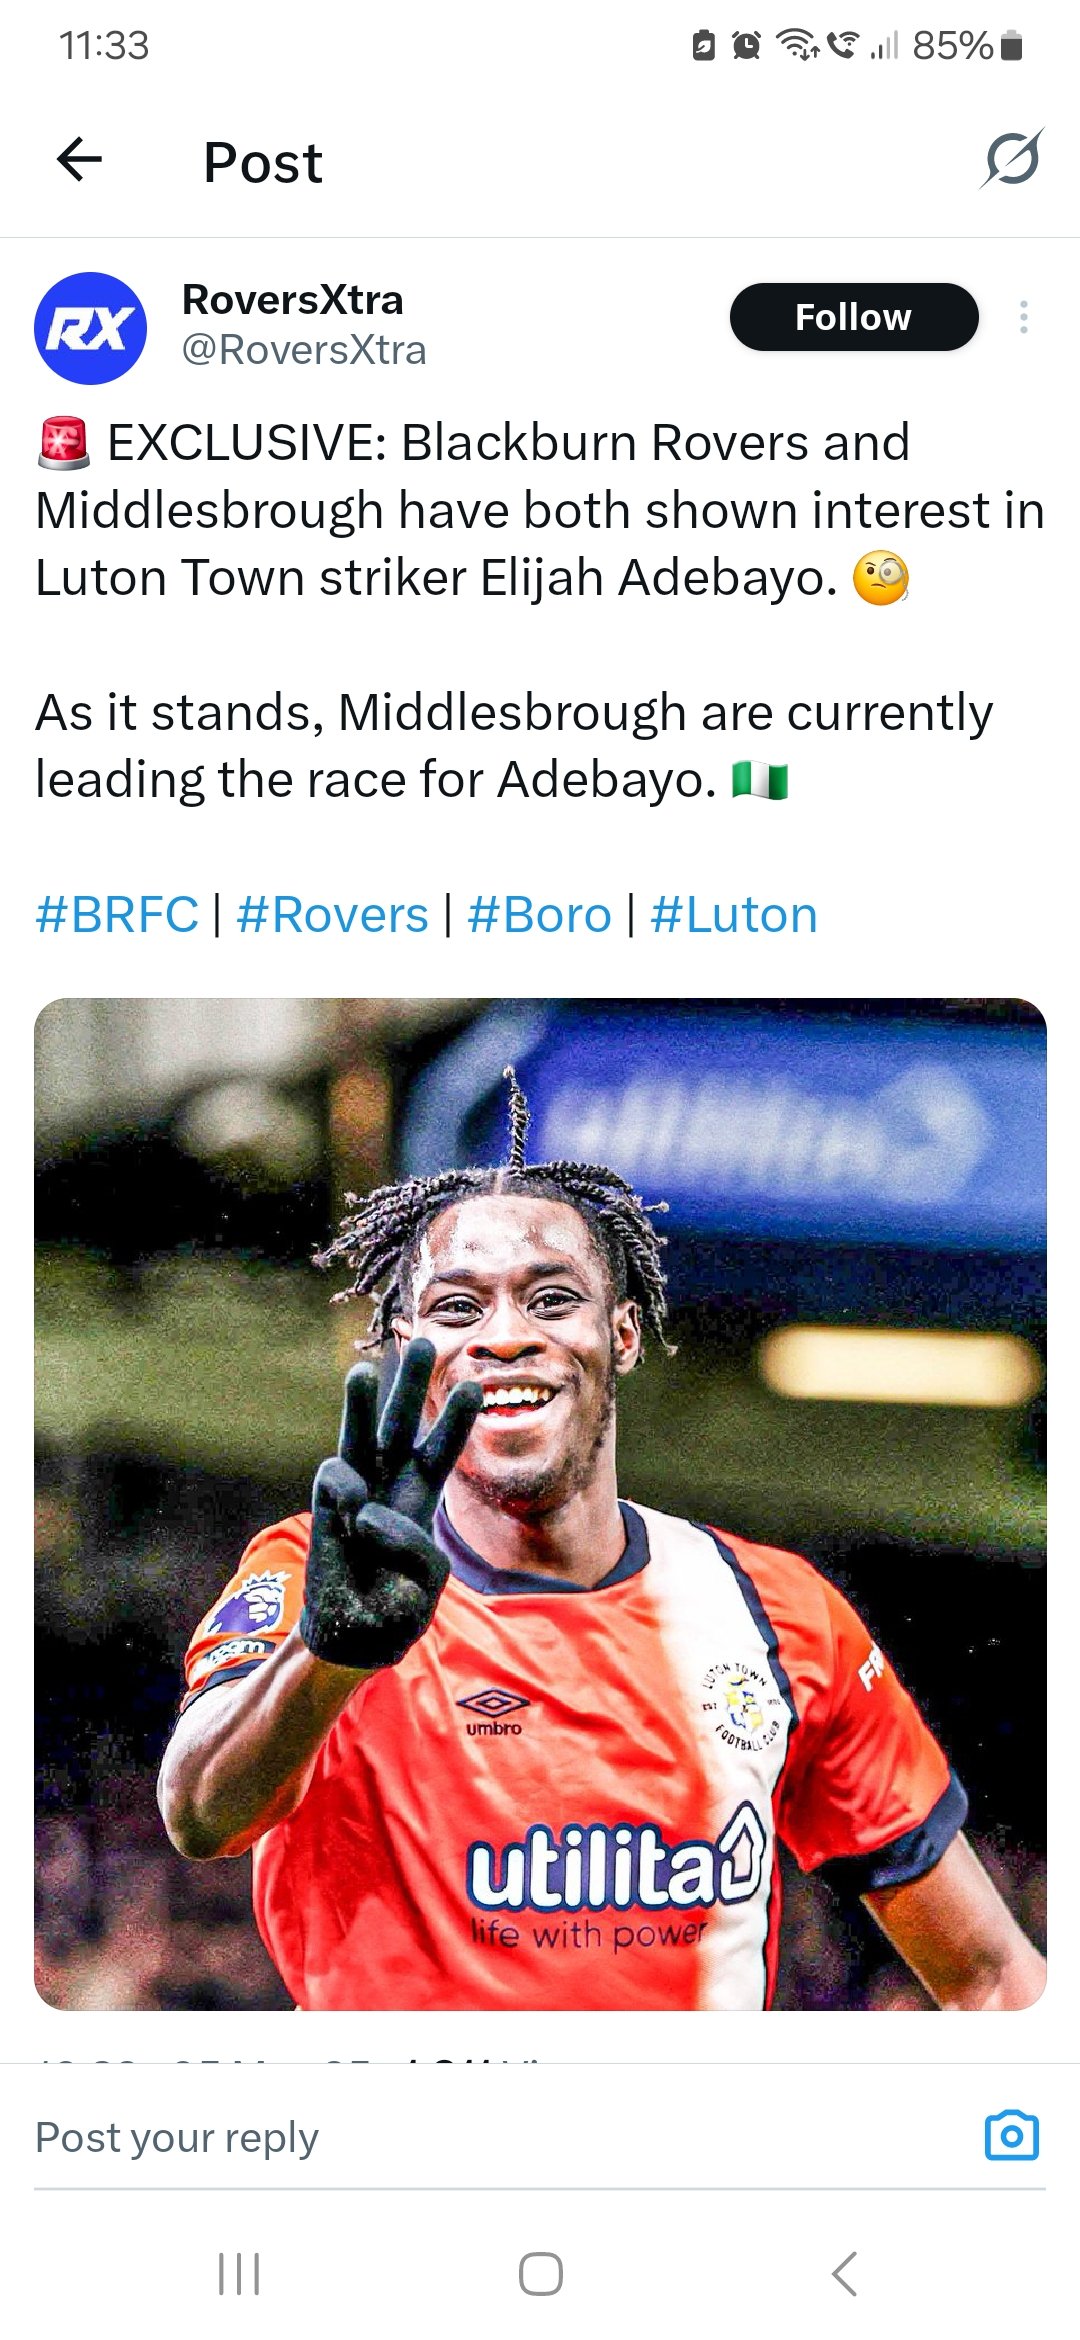Viewport: 1080px width, 2340px height.
Task: Open the @RoversXtra handle
Action: pyautogui.click(x=303, y=350)
